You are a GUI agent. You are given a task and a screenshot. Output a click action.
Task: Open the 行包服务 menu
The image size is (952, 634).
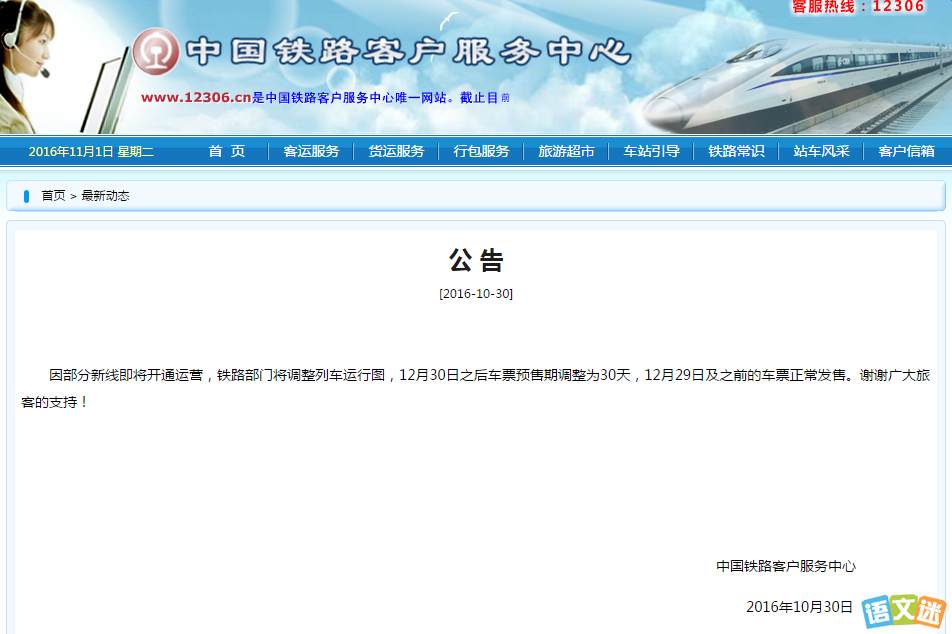point(481,152)
